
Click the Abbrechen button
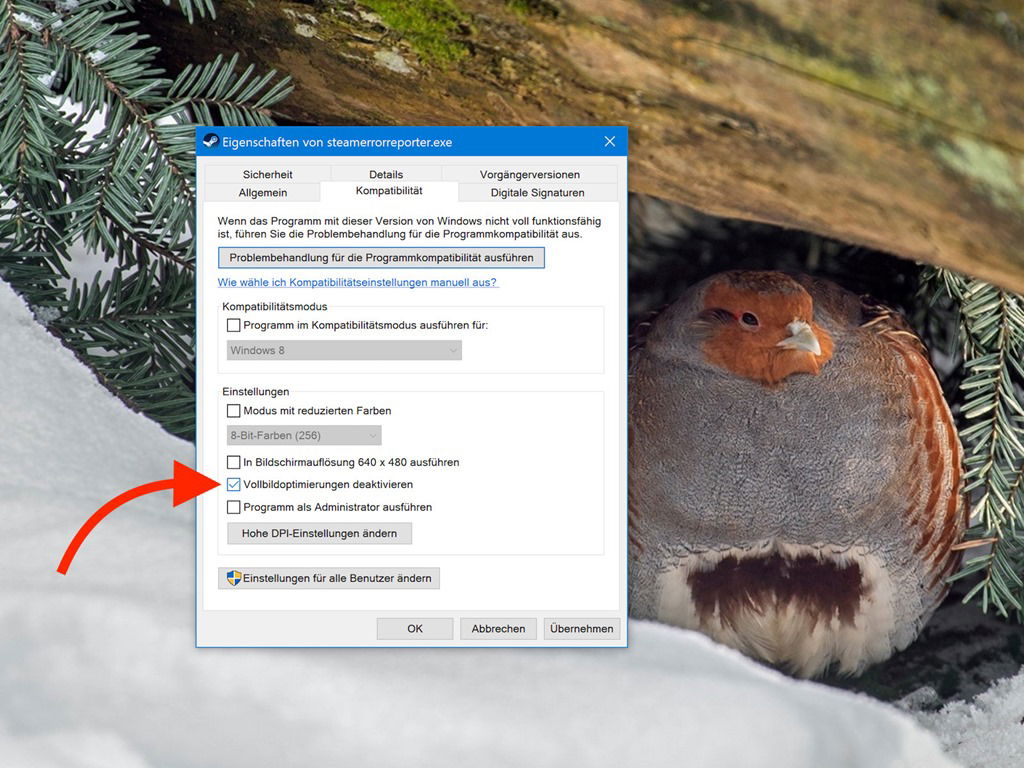click(498, 628)
